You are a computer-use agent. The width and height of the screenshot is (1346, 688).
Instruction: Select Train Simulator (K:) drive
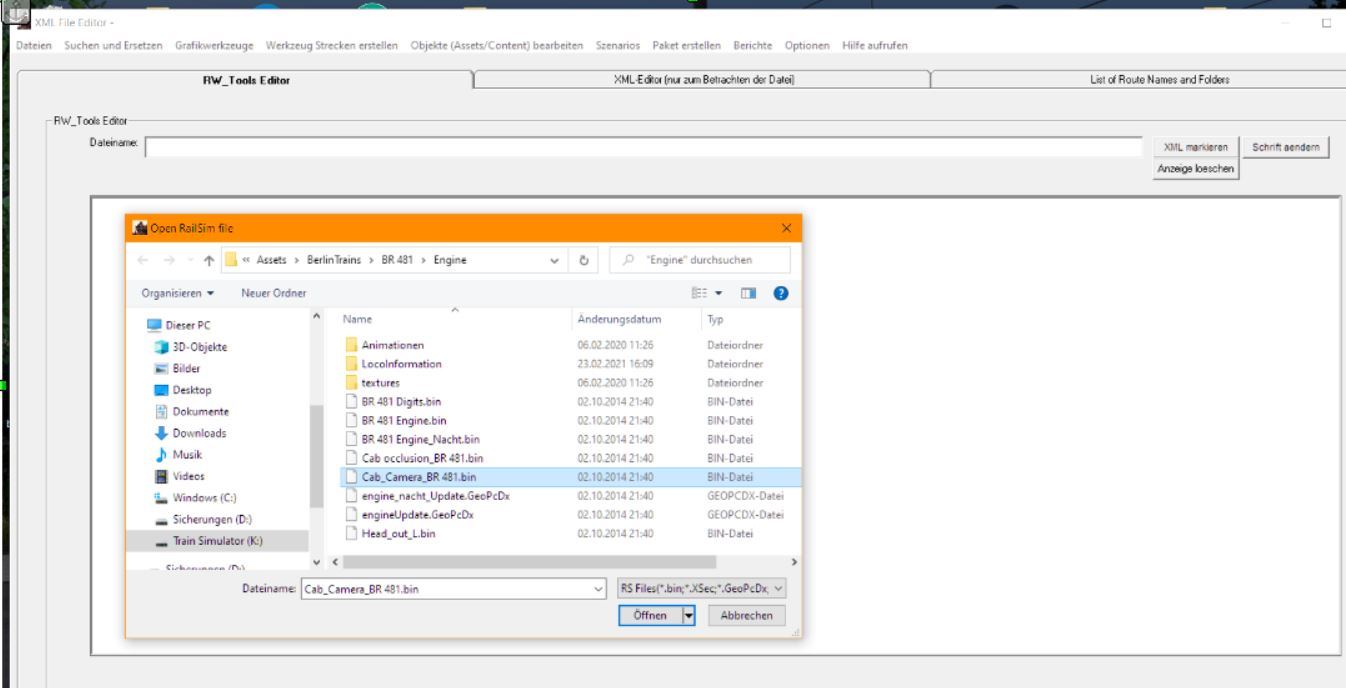click(217, 541)
